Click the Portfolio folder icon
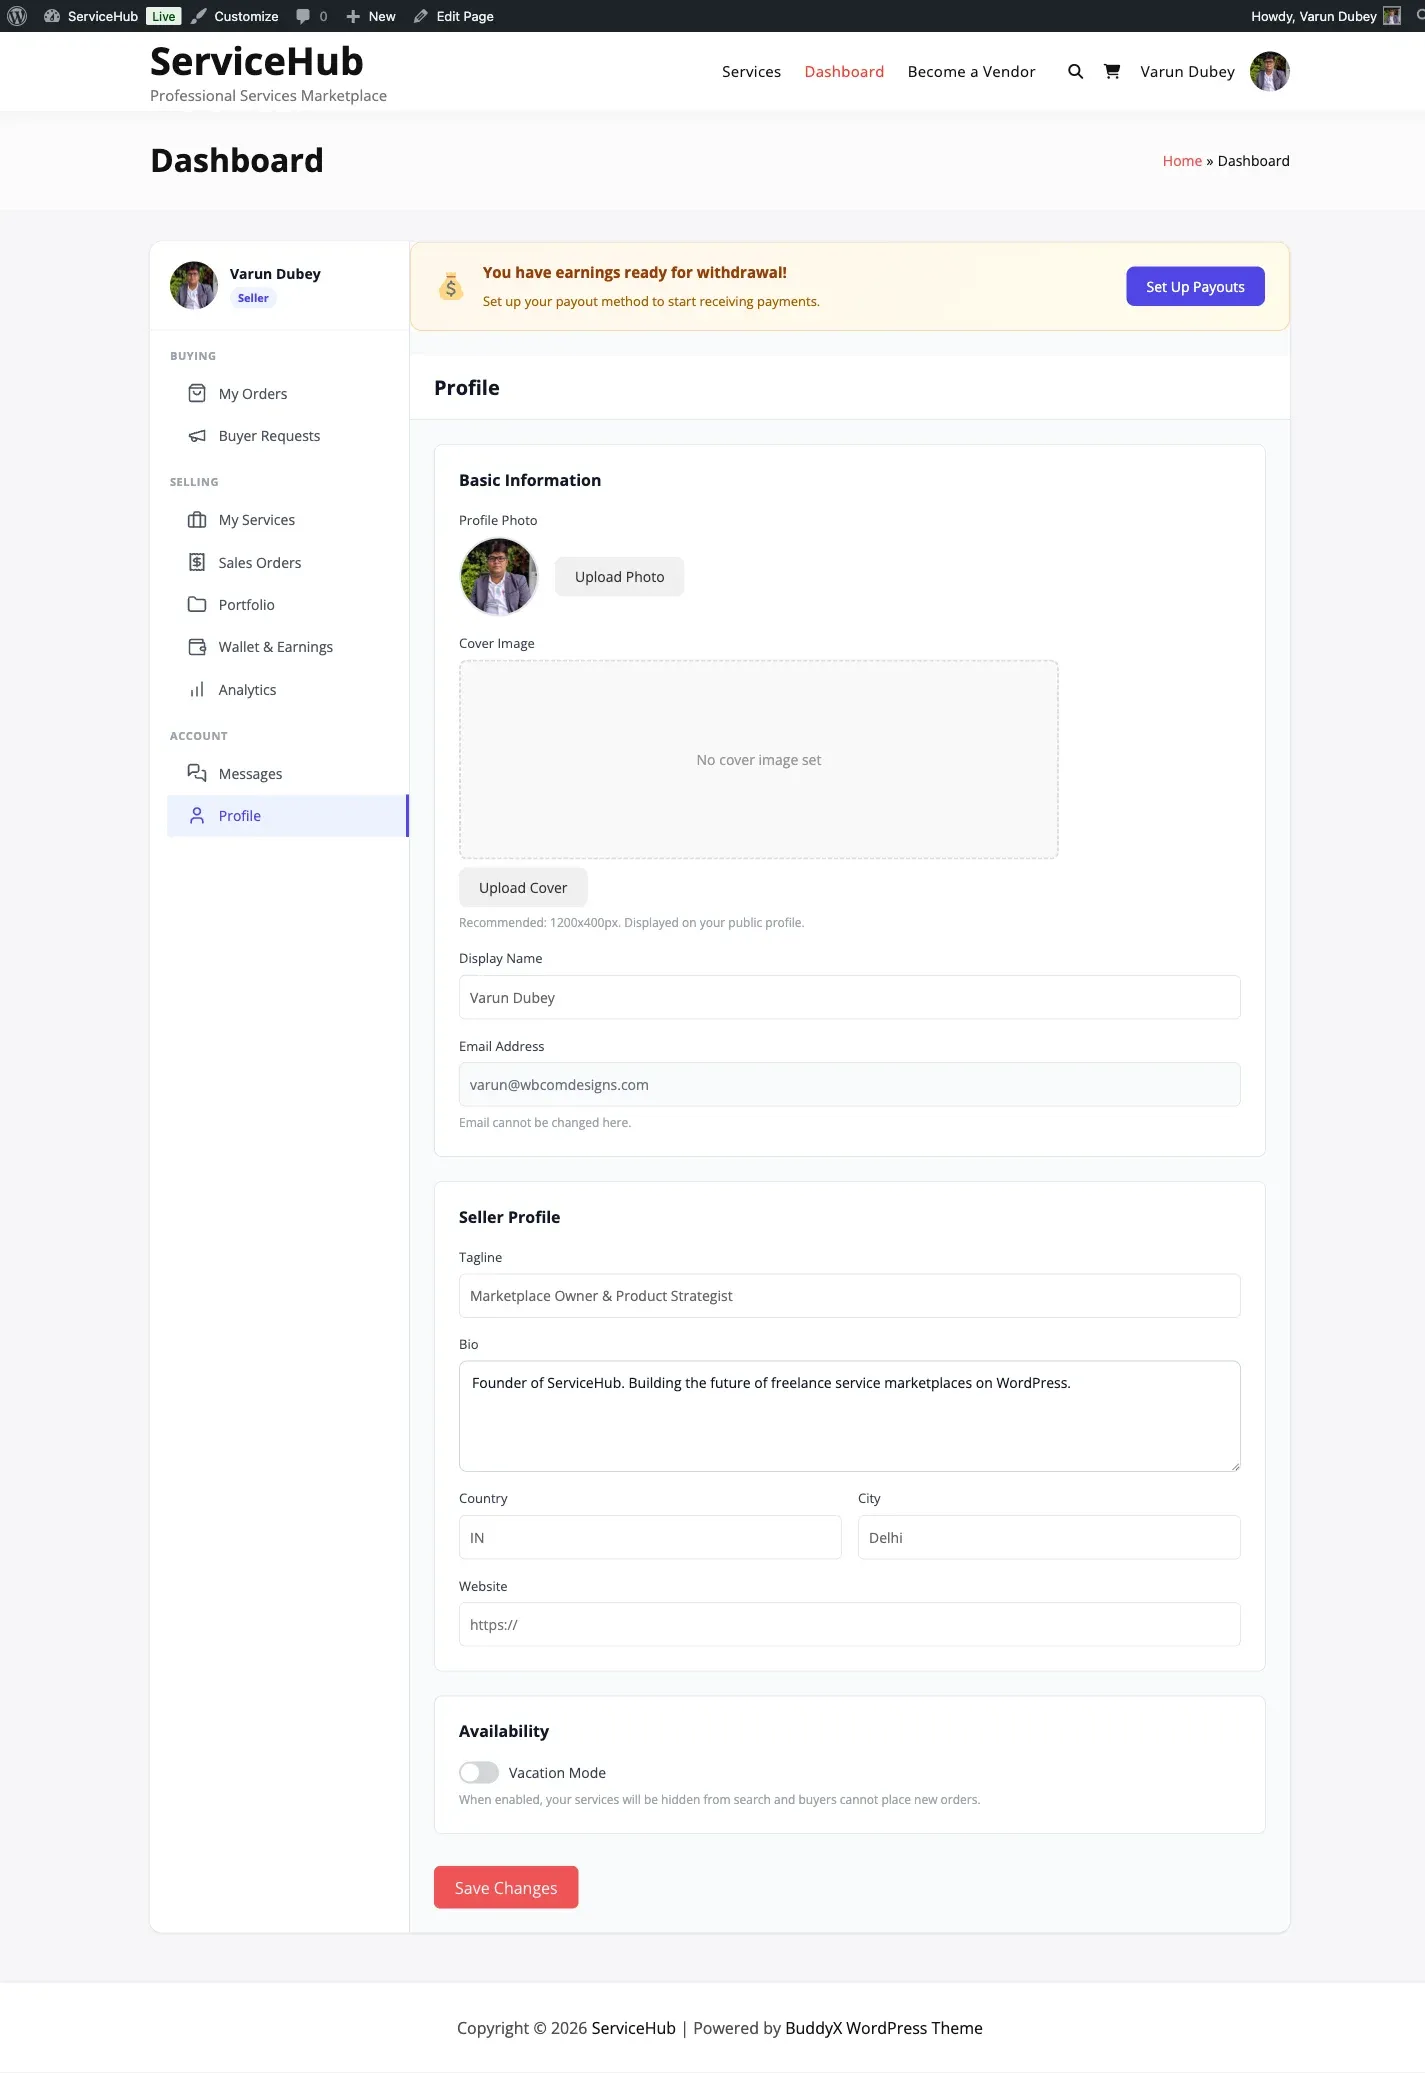 coord(197,604)
